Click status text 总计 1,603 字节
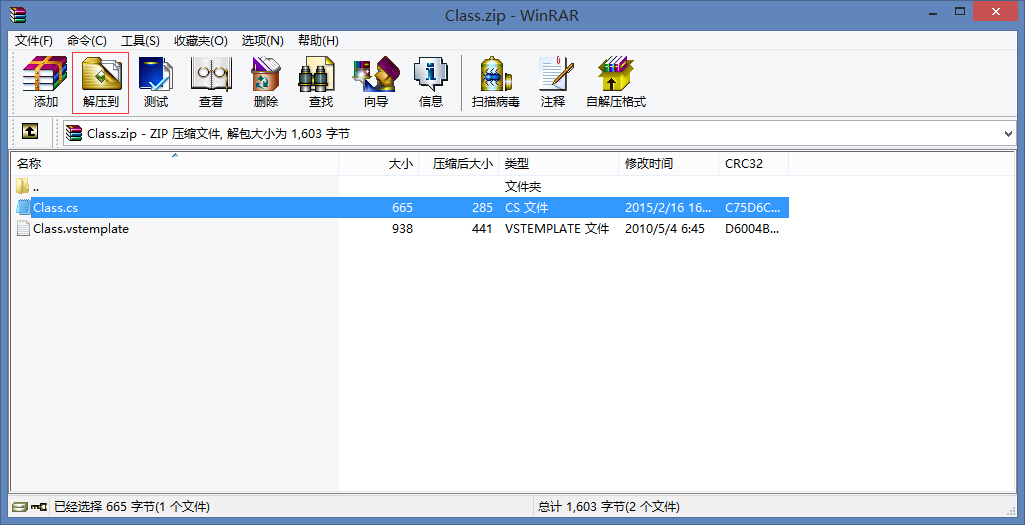1025x525 pixels. point(609,507)
